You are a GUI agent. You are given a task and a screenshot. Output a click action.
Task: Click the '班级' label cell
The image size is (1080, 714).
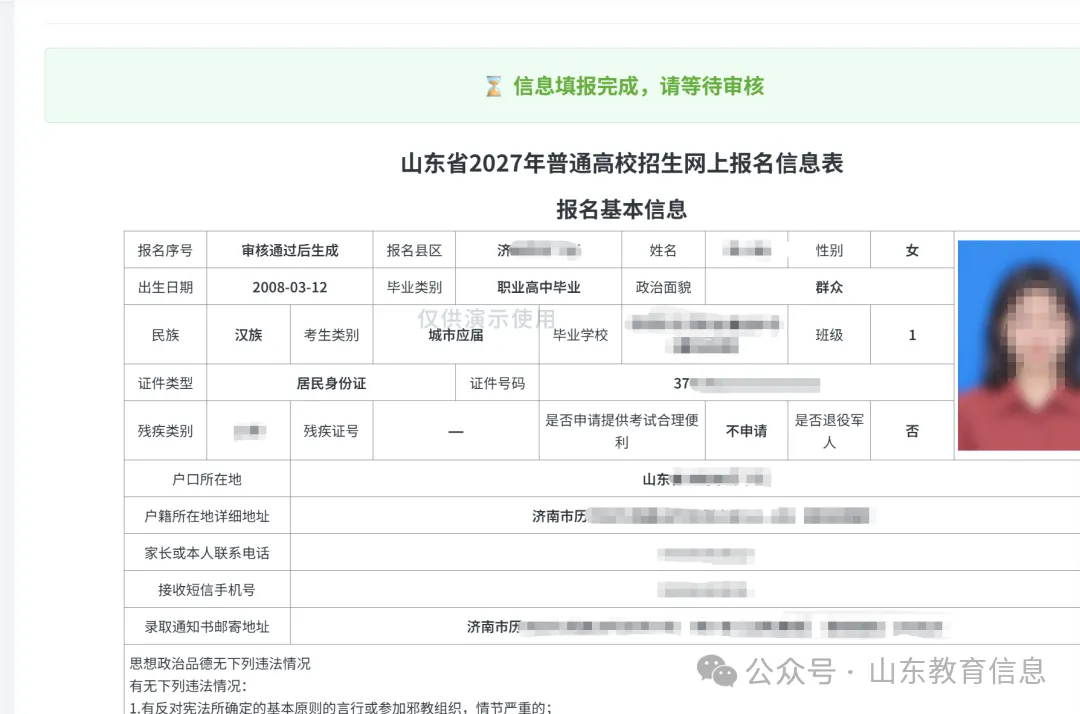(x=829, y=335)
